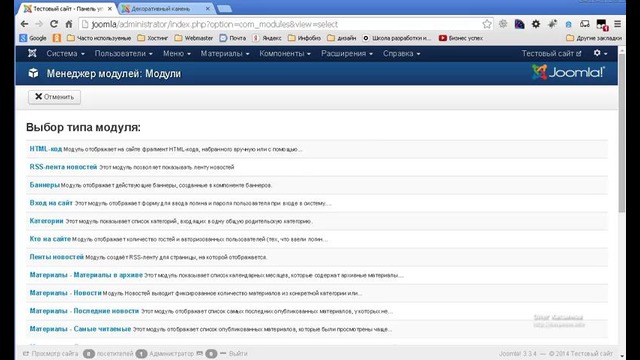Open the Материалы menu
Screen dimensions: 640x360
pos(224,53)
